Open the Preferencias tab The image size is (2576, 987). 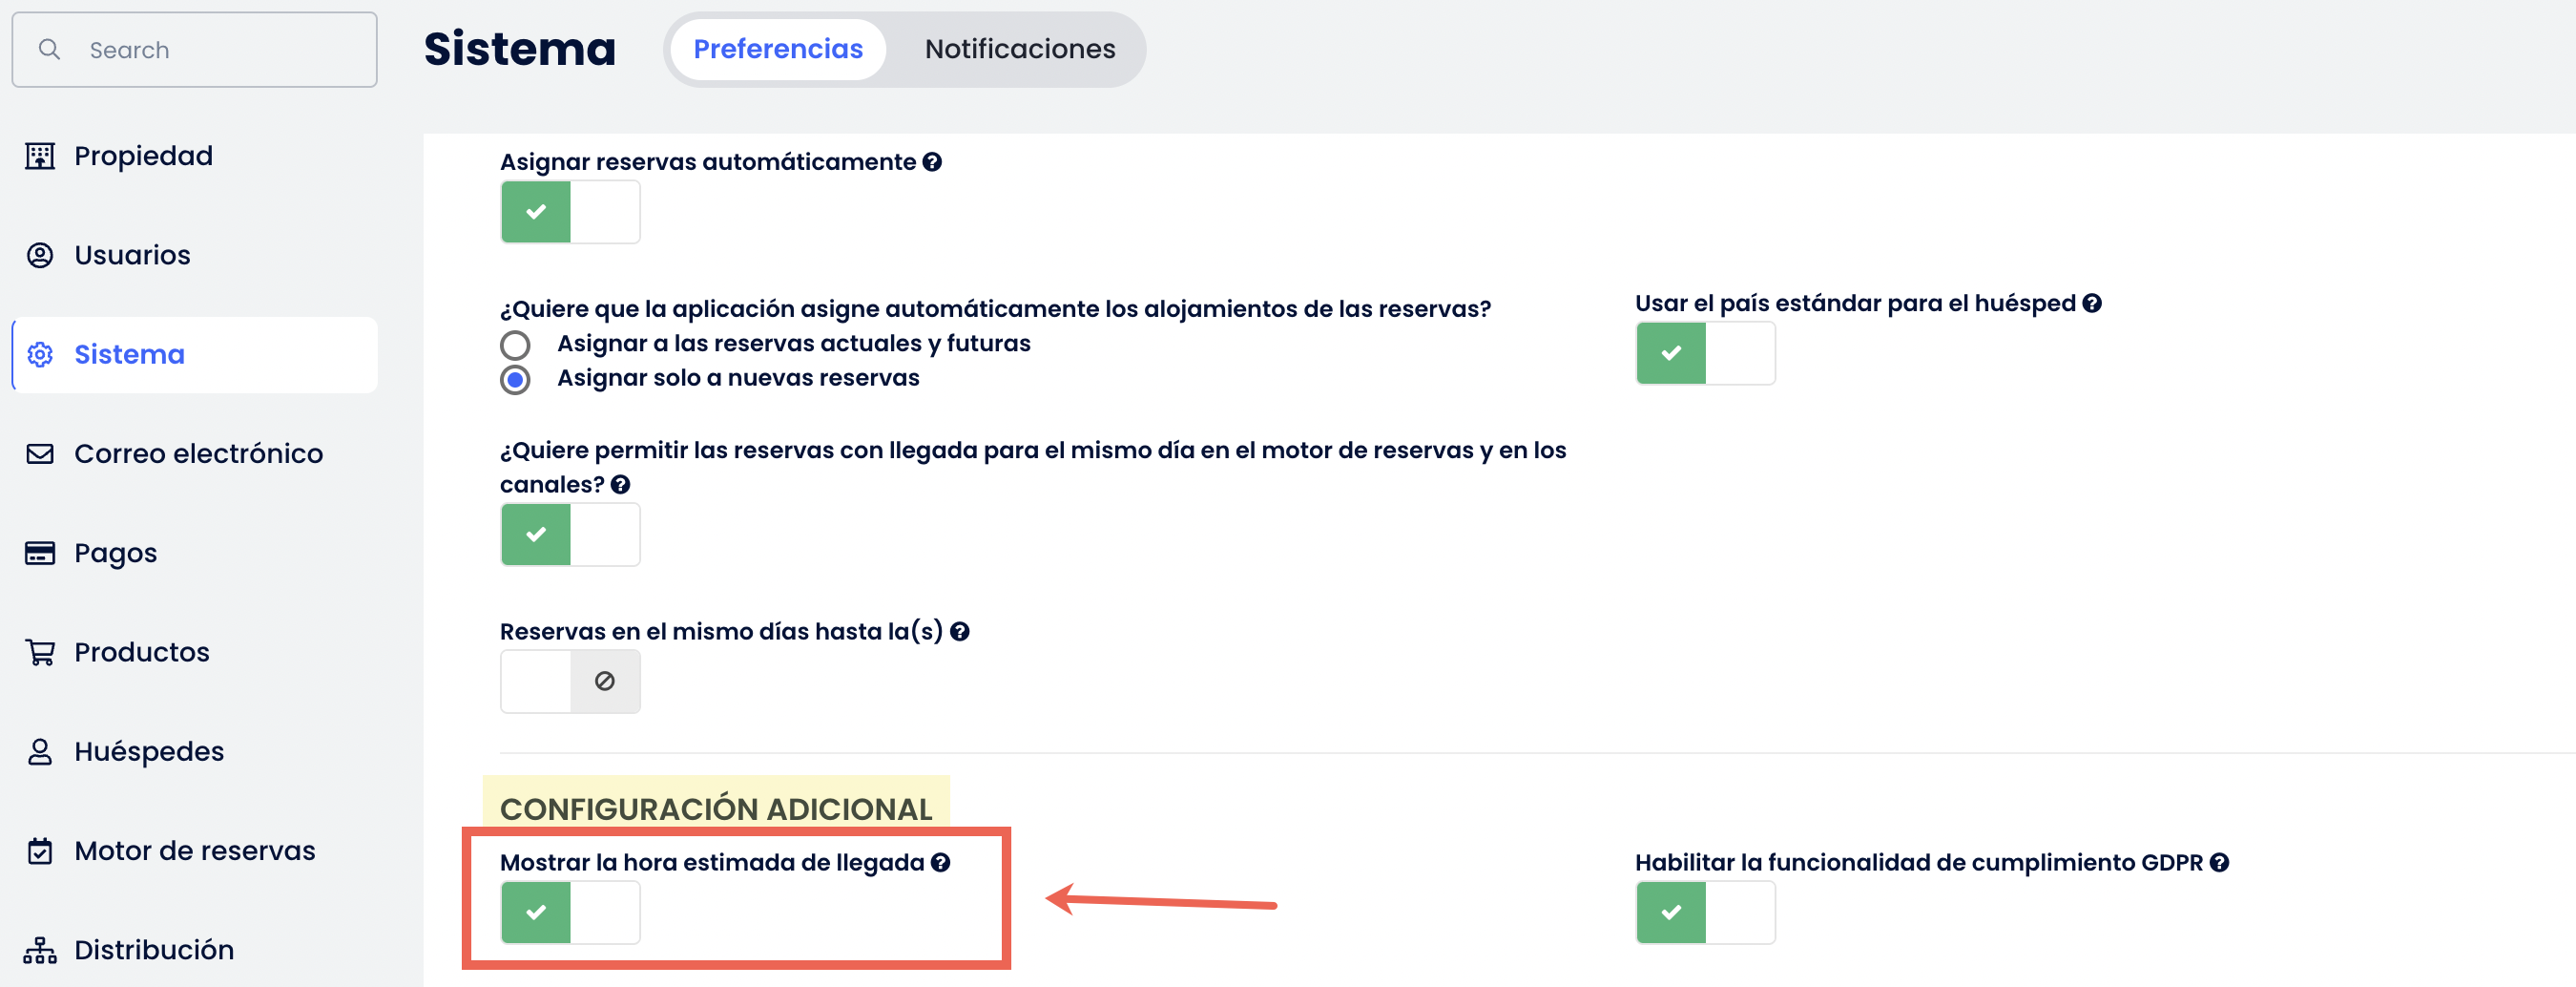click(x=777, y=49)
